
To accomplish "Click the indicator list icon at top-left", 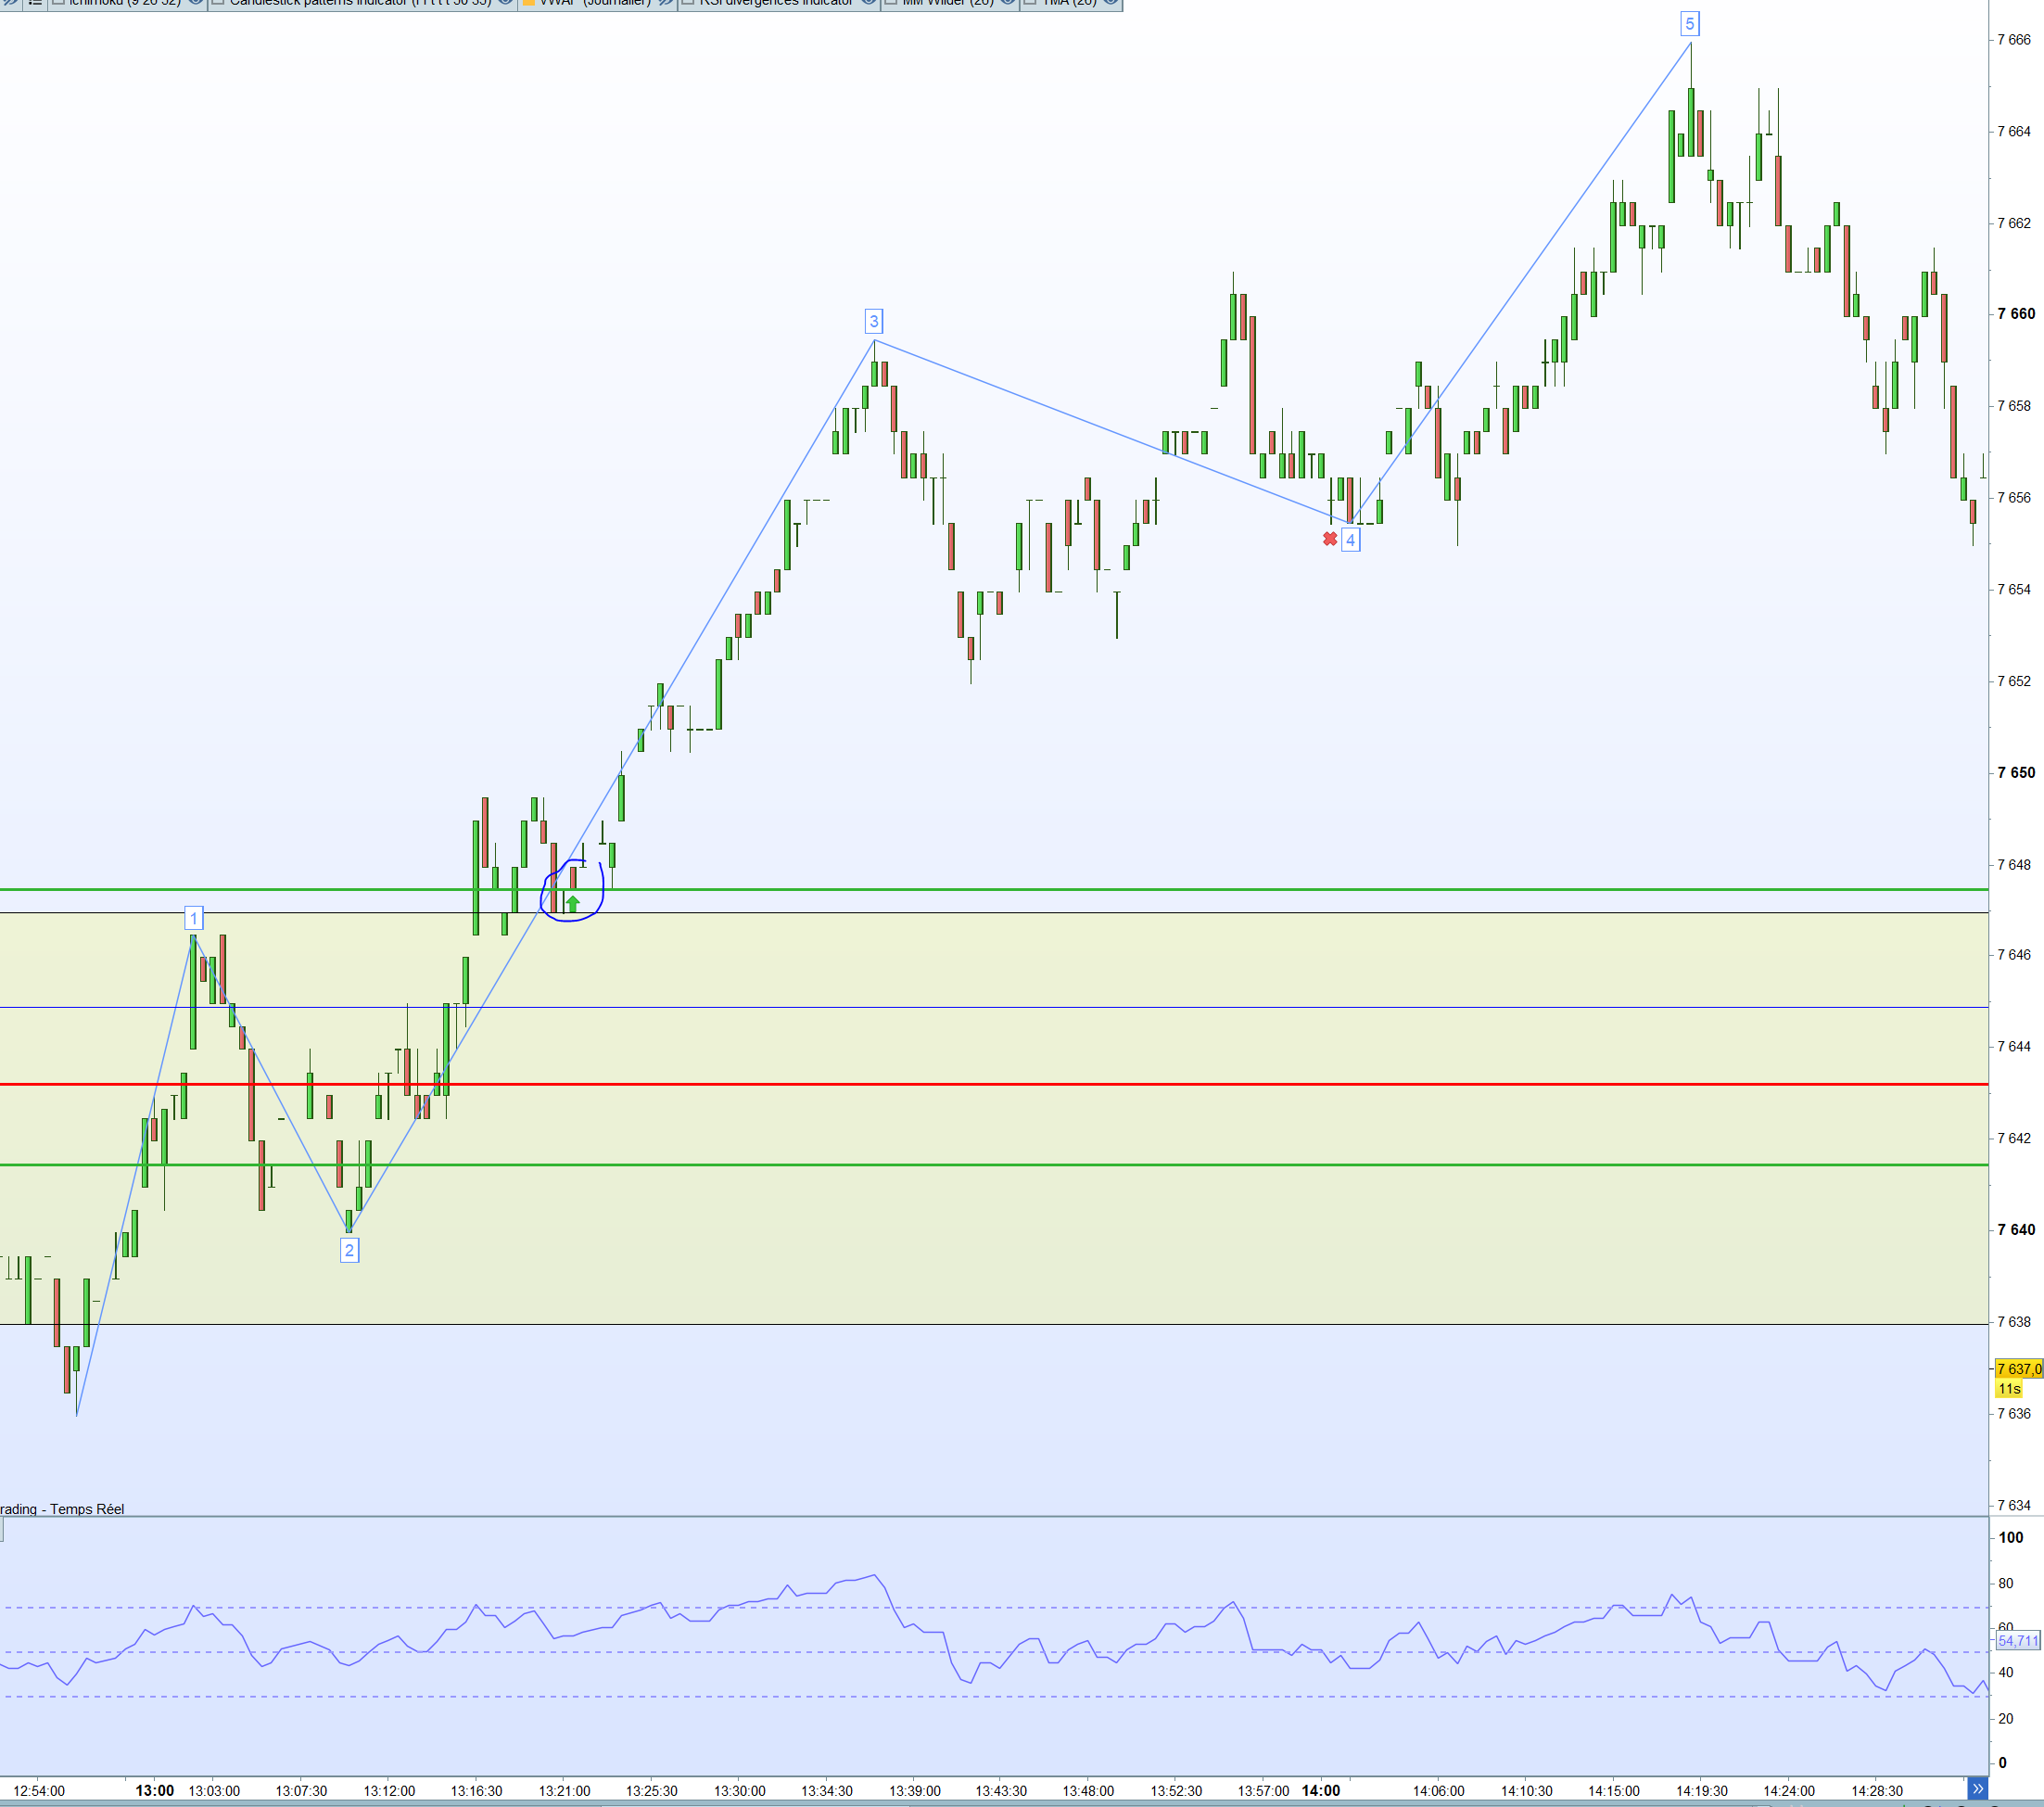I will pyautogui.click(x=35, y=3).
